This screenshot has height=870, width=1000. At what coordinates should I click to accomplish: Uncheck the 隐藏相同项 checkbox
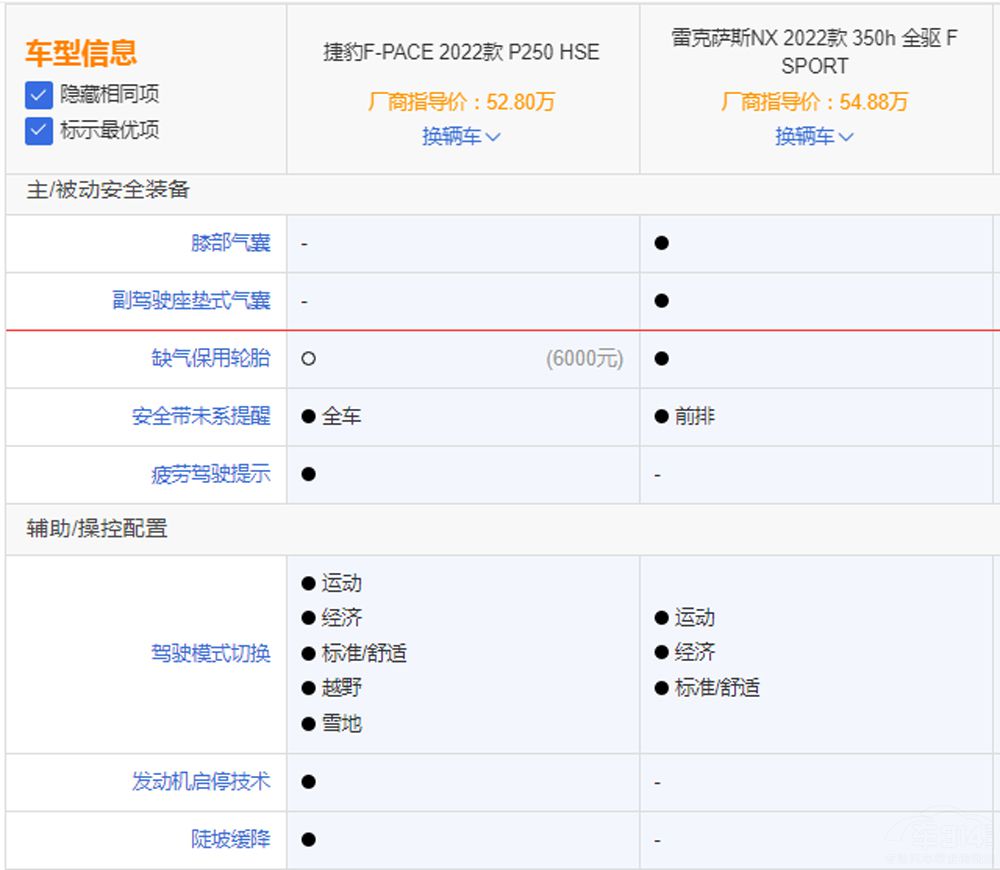click(x=39, y=95)
